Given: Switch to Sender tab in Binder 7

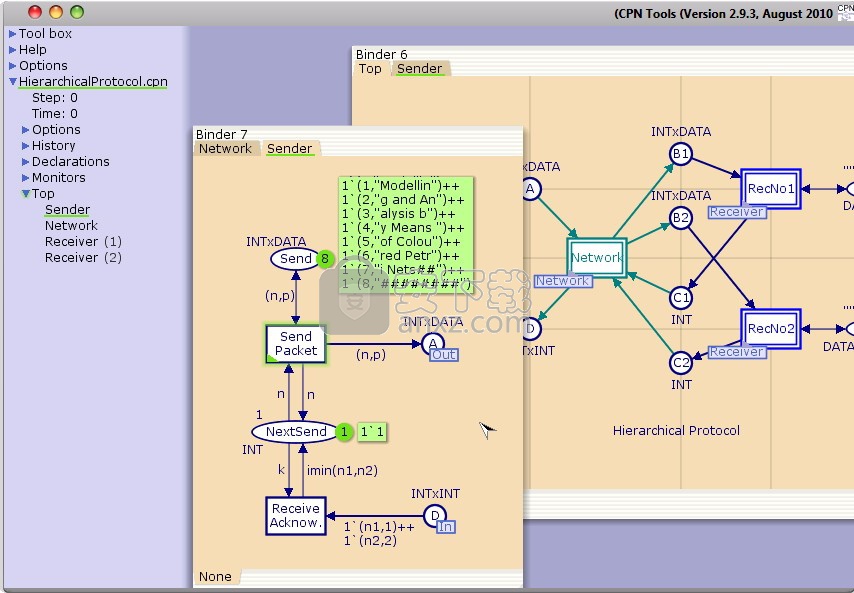Looking at the screenshot, I should pos(289,149).
